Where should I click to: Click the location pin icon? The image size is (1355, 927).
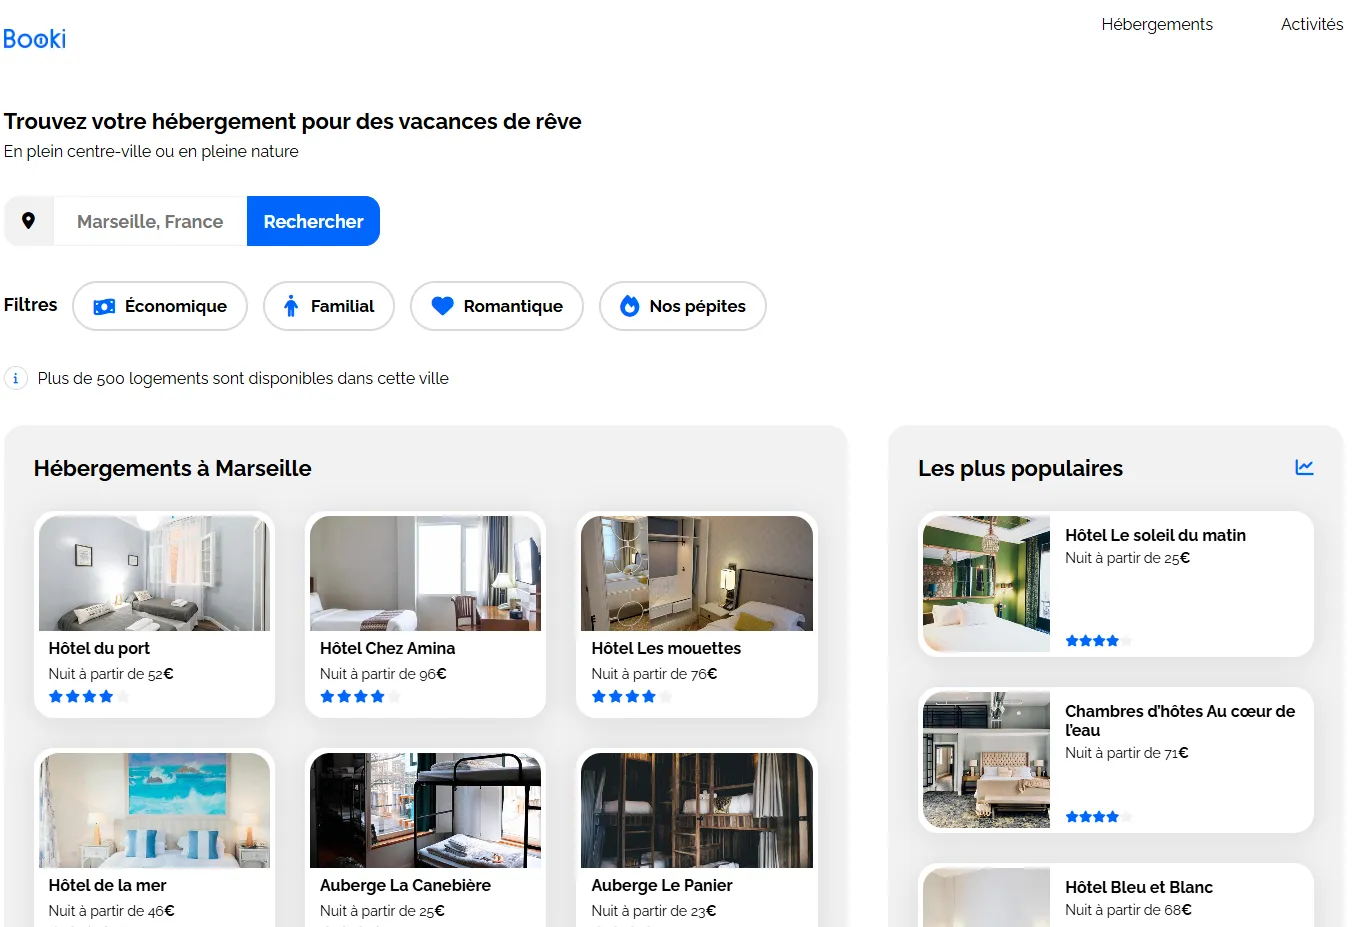[29, 221]
